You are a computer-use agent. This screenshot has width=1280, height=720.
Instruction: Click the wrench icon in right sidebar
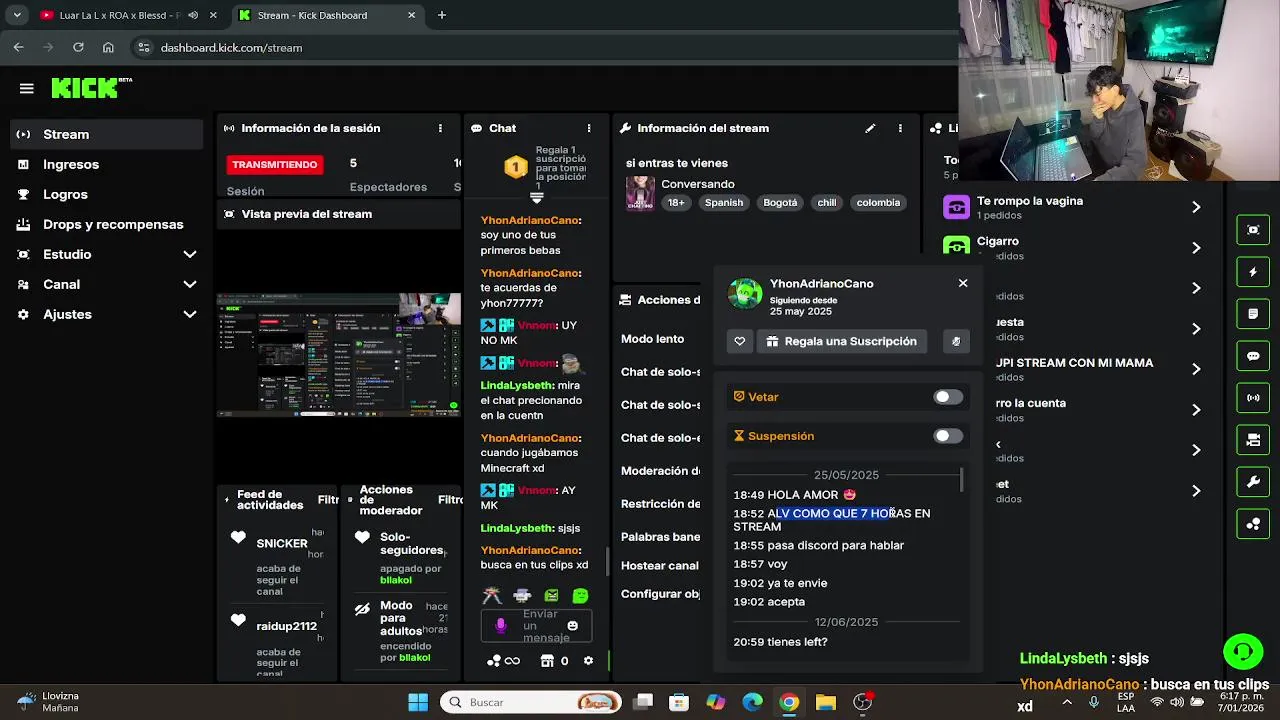coord(1253,482)
